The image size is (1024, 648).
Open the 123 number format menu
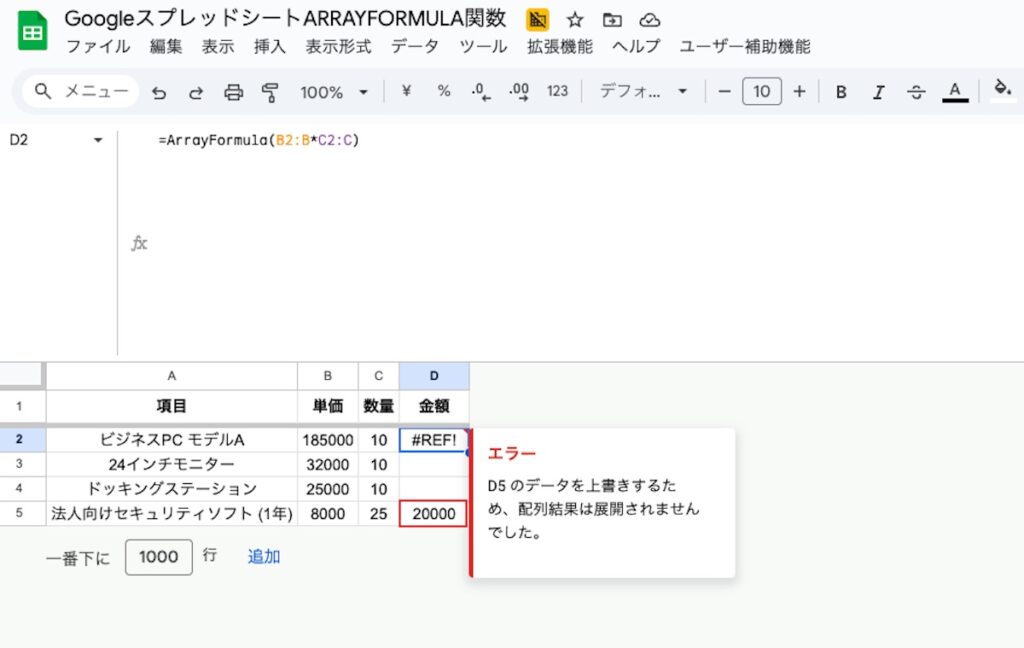click(557, 91)
